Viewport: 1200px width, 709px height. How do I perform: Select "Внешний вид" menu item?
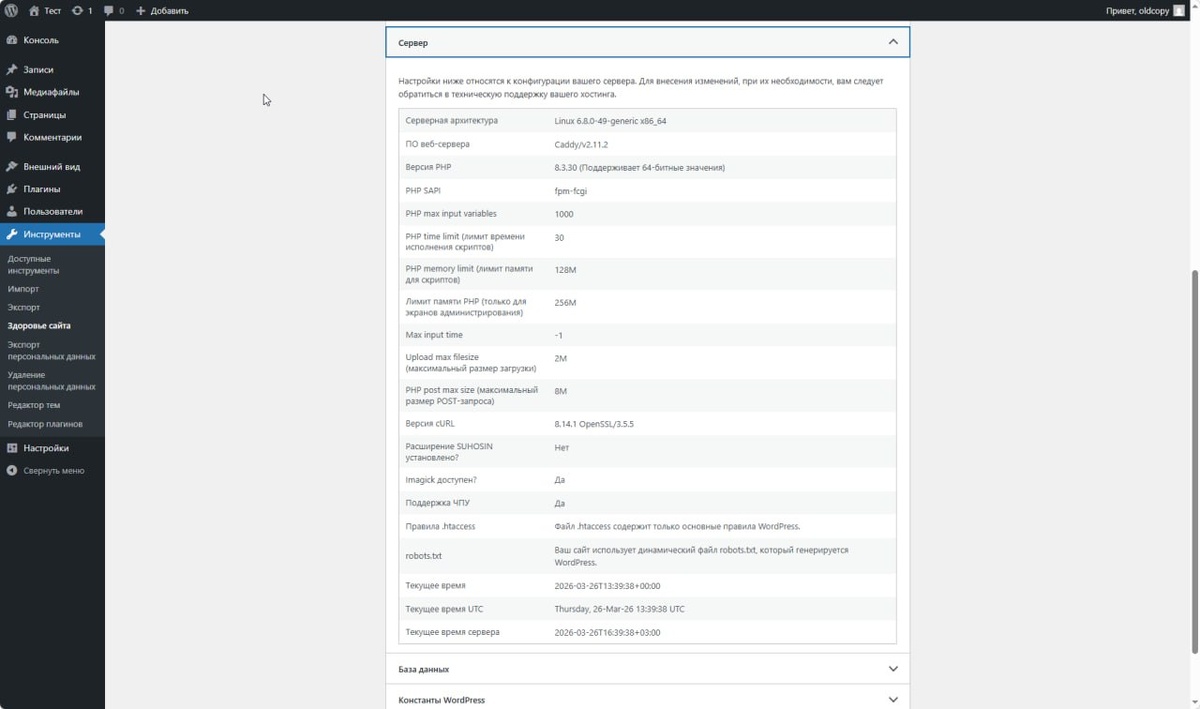pyautogui.click(x=52, y=167)
